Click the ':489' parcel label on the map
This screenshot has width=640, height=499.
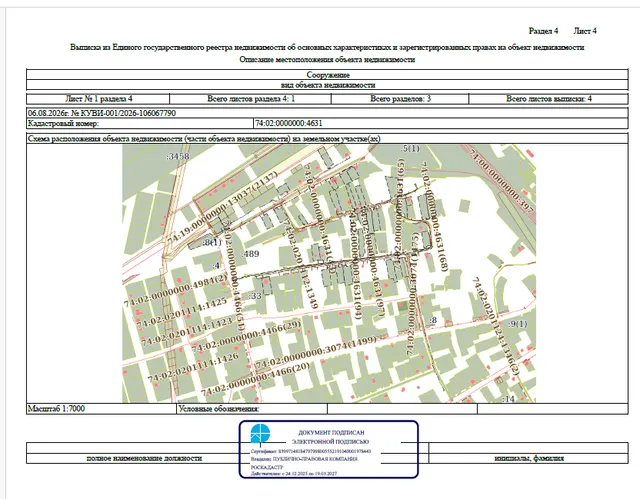(250, 254)
